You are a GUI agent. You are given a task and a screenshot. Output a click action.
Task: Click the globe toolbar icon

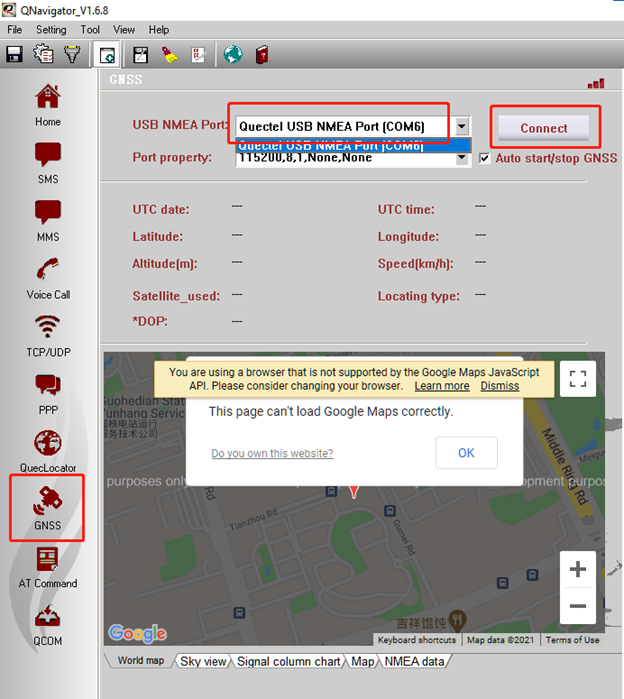tap(233, 54)
